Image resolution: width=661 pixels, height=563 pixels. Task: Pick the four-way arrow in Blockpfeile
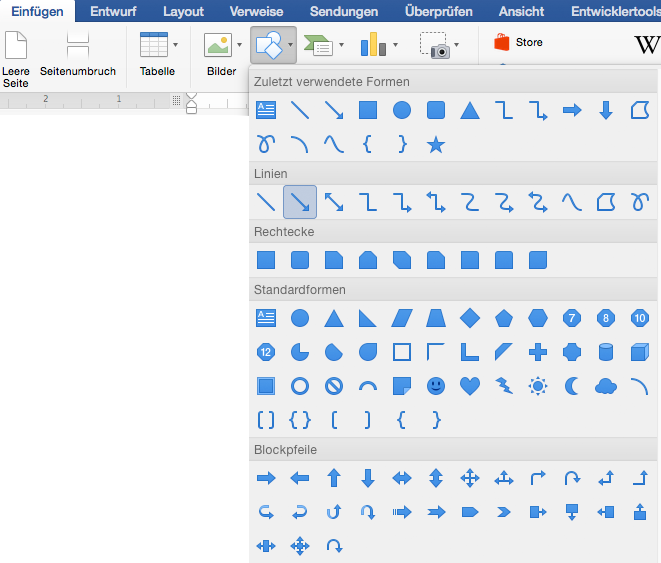pos(470,478)
